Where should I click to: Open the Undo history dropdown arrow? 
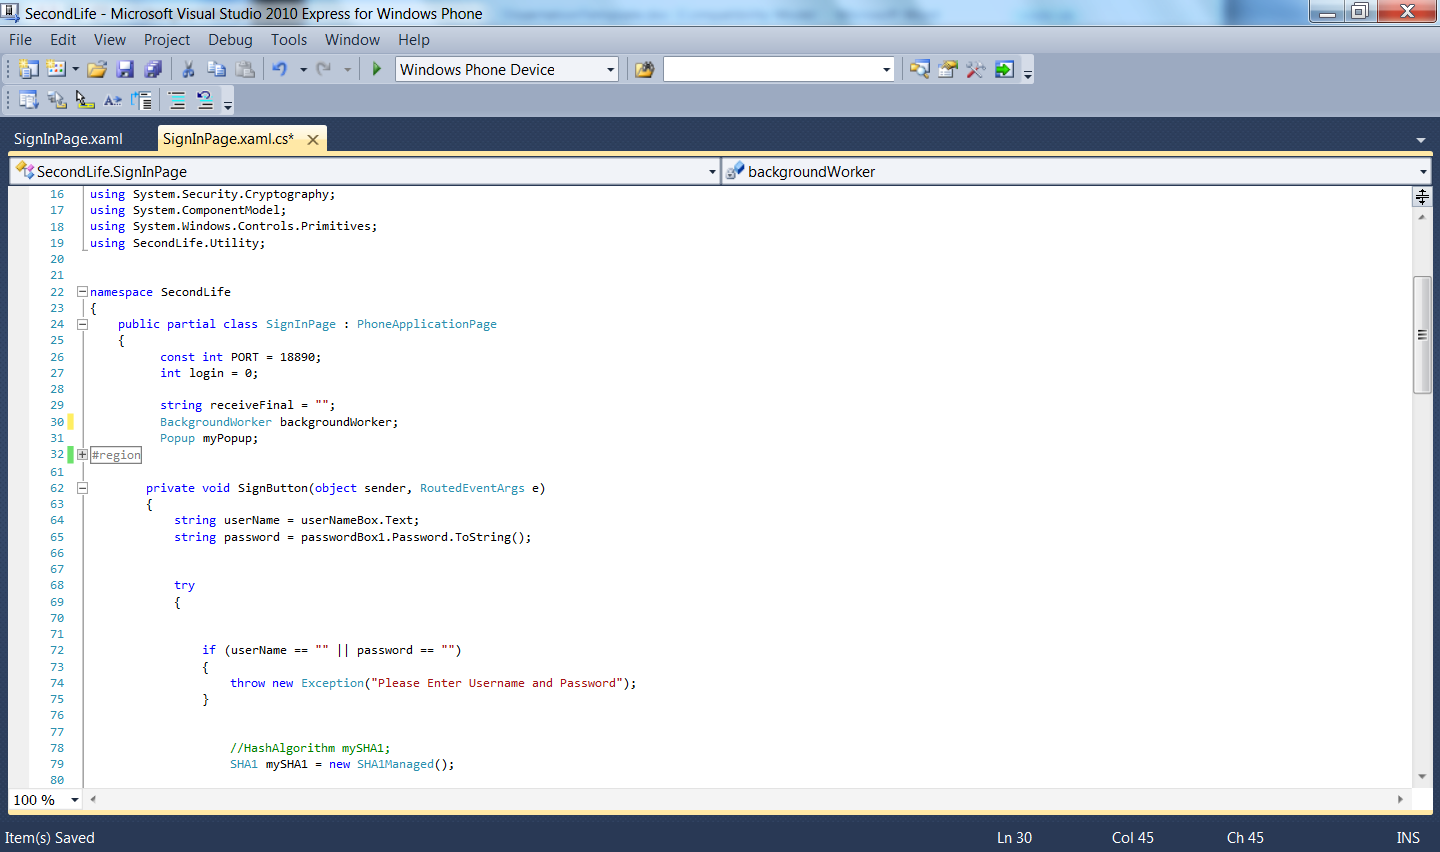click(x=303, y=69)
